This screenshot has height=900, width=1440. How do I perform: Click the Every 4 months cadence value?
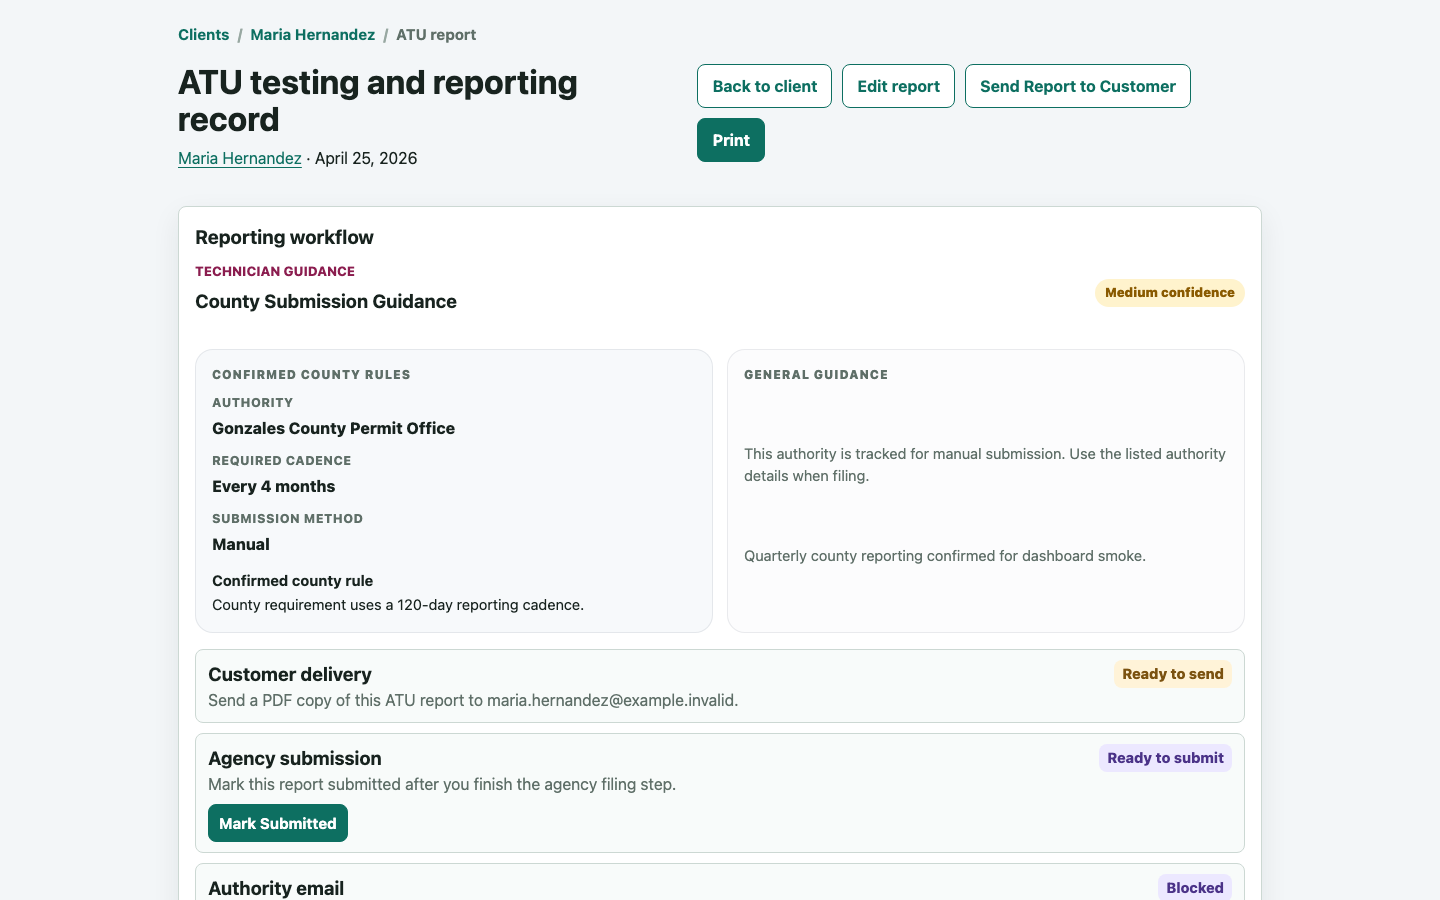[x=273, y=486]
